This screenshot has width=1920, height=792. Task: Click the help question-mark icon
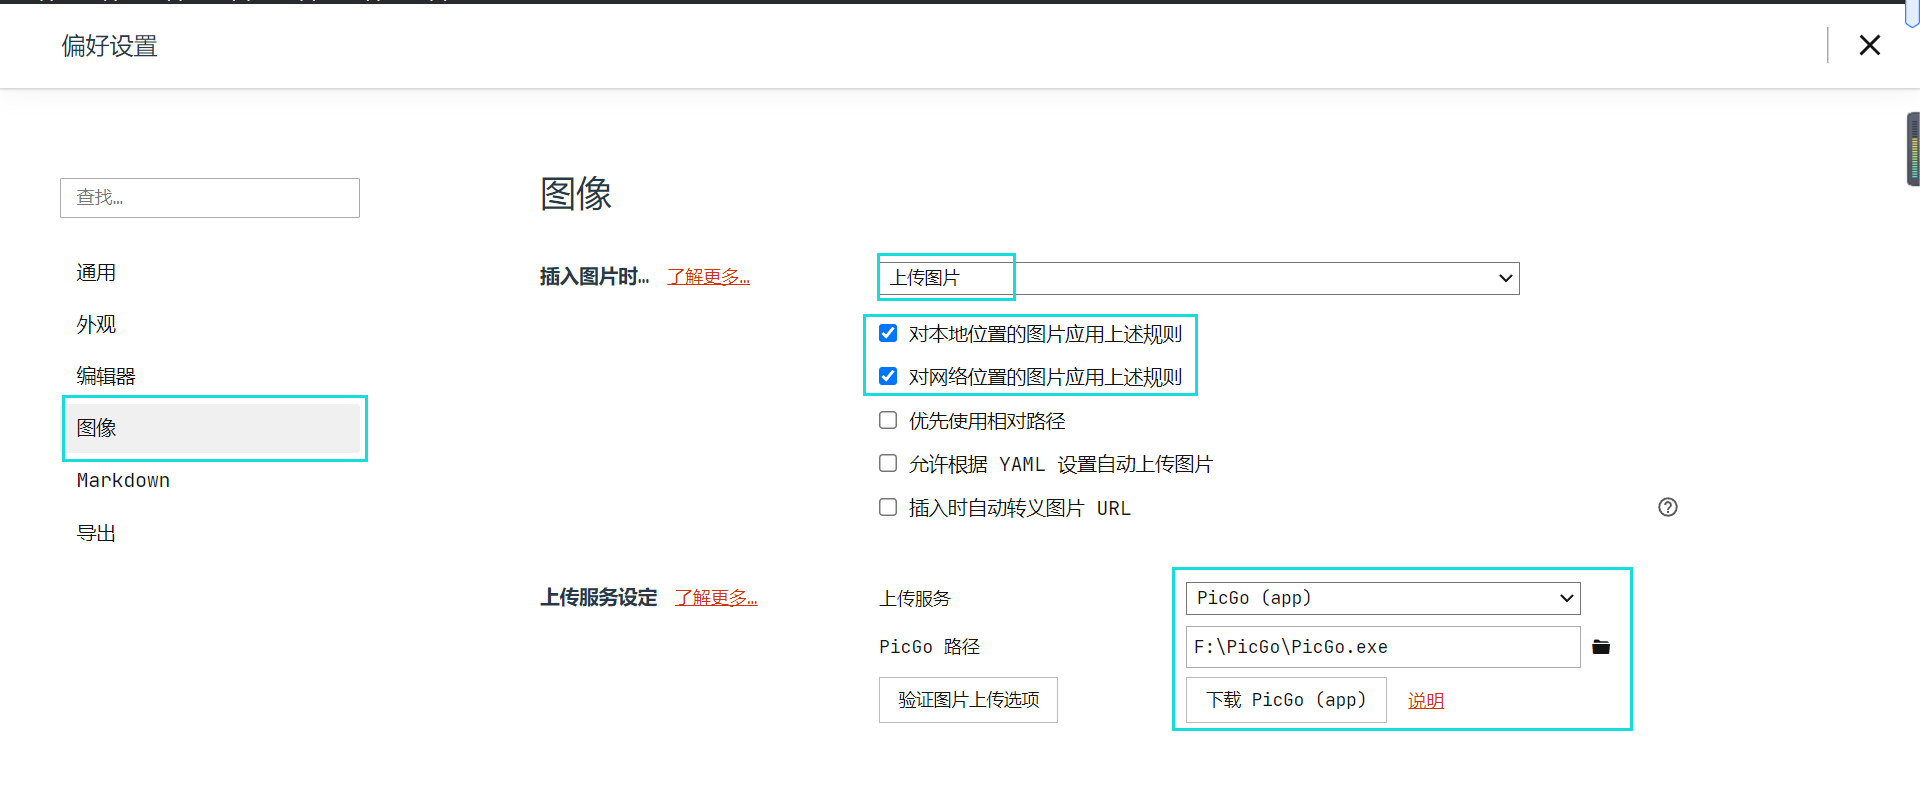click(1667, 507)
